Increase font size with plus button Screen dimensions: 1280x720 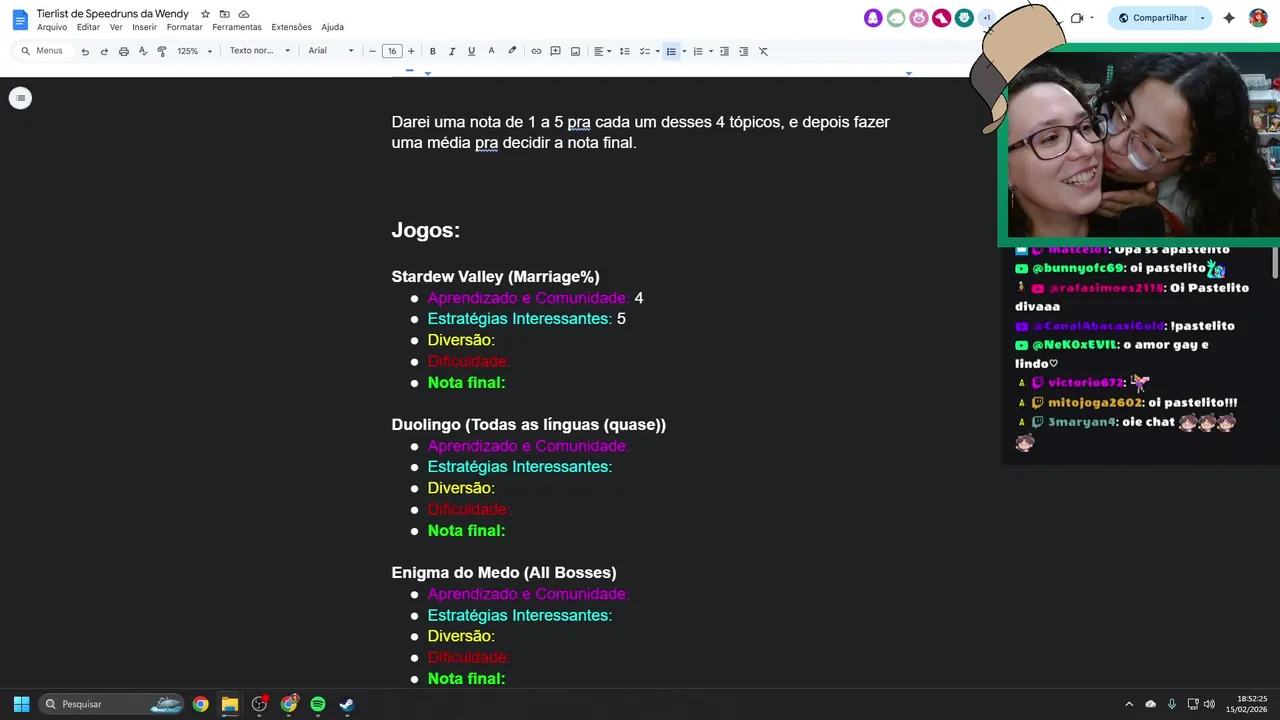410,51
